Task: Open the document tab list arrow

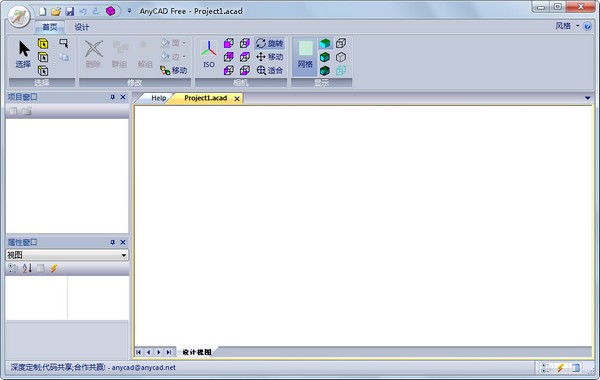Action: pyautogui.click(x=588, y=98)
